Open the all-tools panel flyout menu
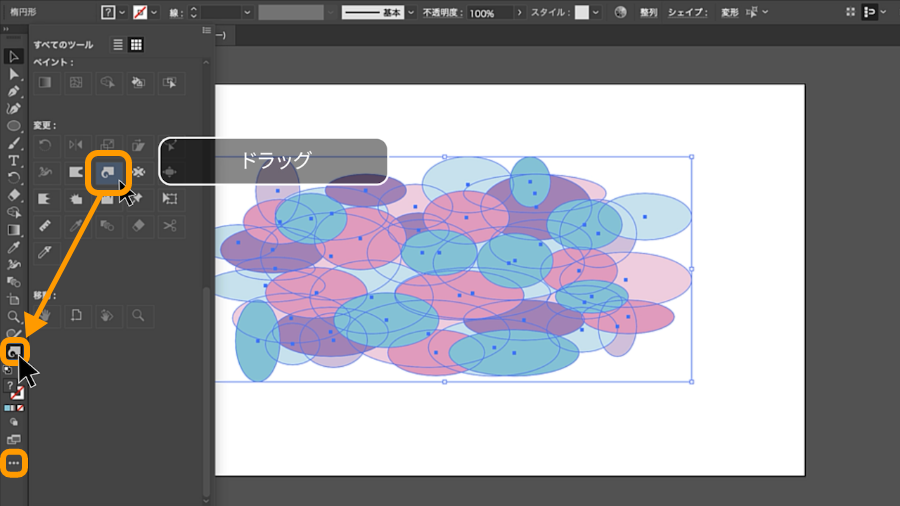Screen dimensions: 900x506 pyautogui.click(x=207, y=30)
